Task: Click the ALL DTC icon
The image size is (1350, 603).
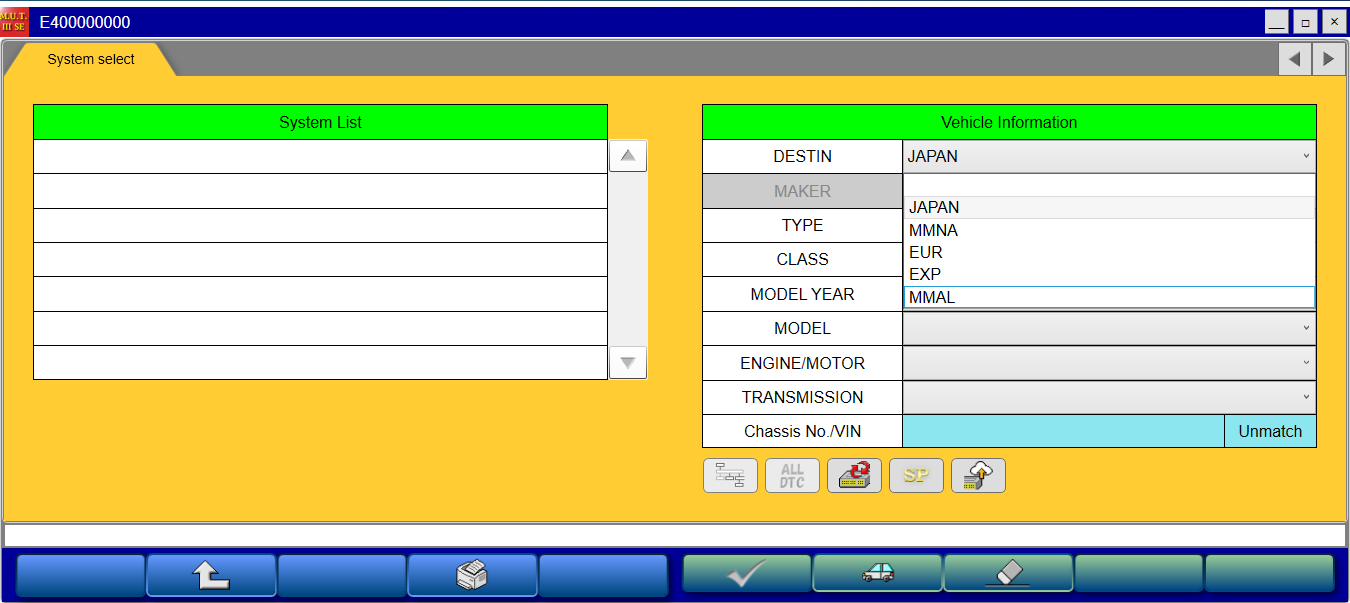Action: 792,475
